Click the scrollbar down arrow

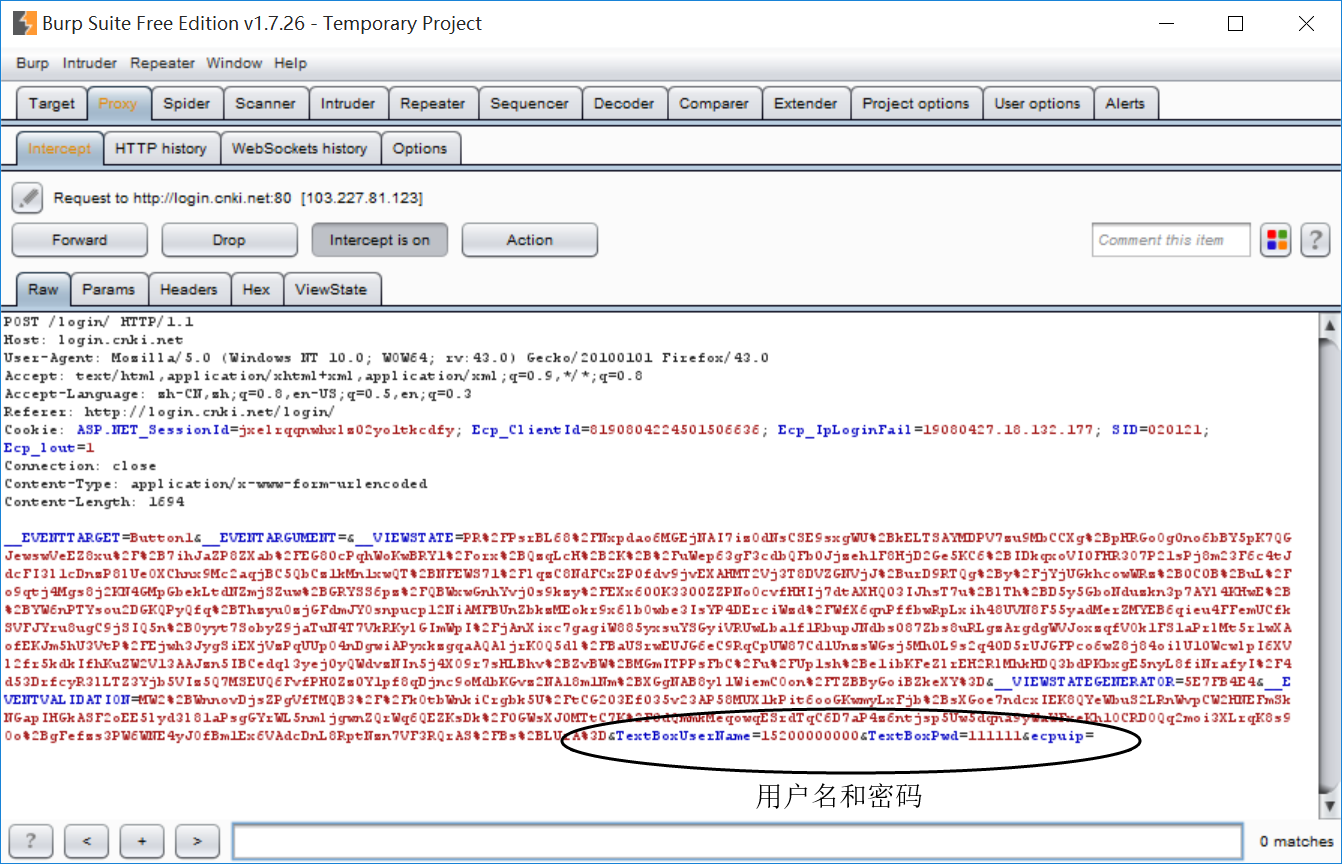(1329, 805)
